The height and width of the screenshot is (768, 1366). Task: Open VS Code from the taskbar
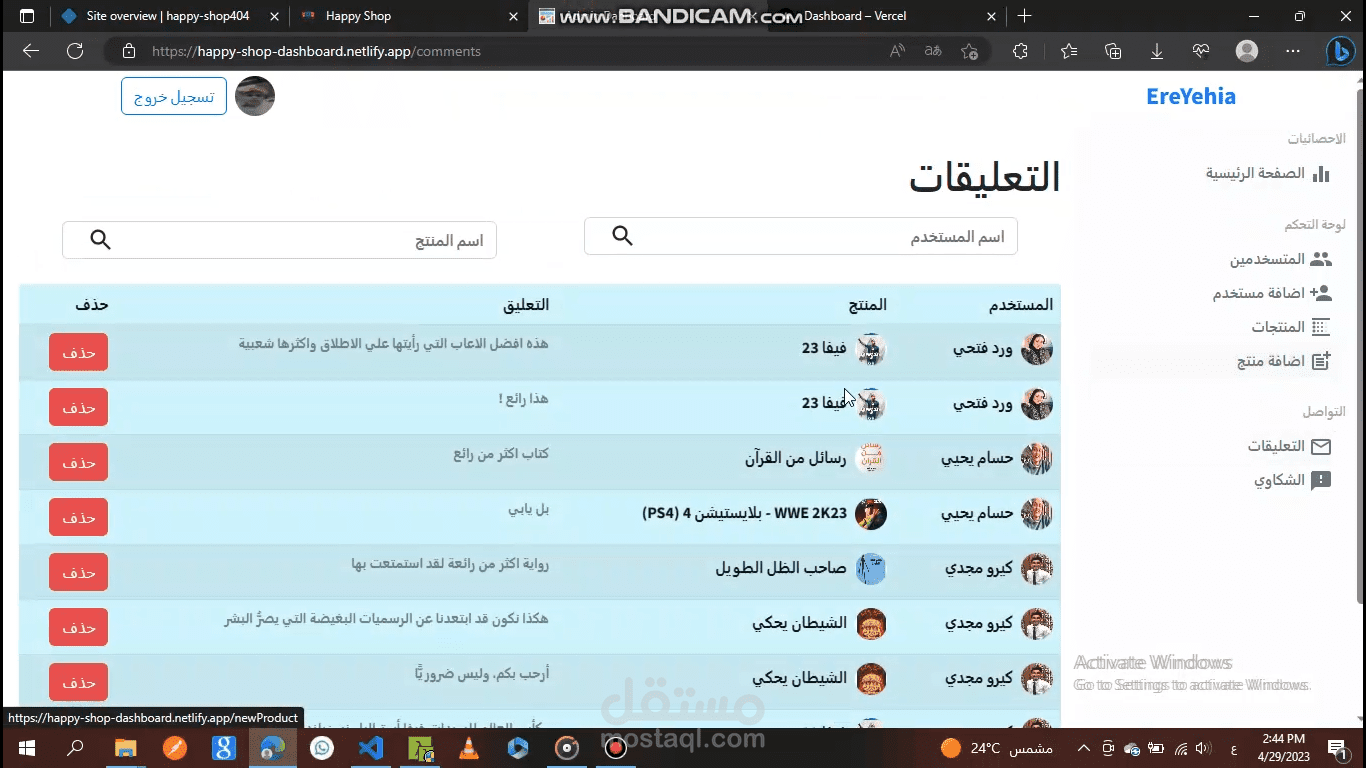pos(371,748)
